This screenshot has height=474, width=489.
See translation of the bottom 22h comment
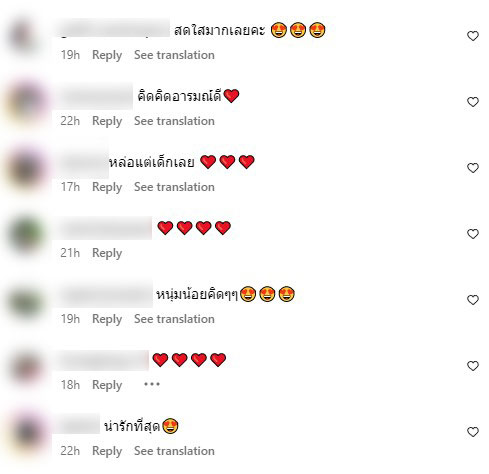coord(174,451)
